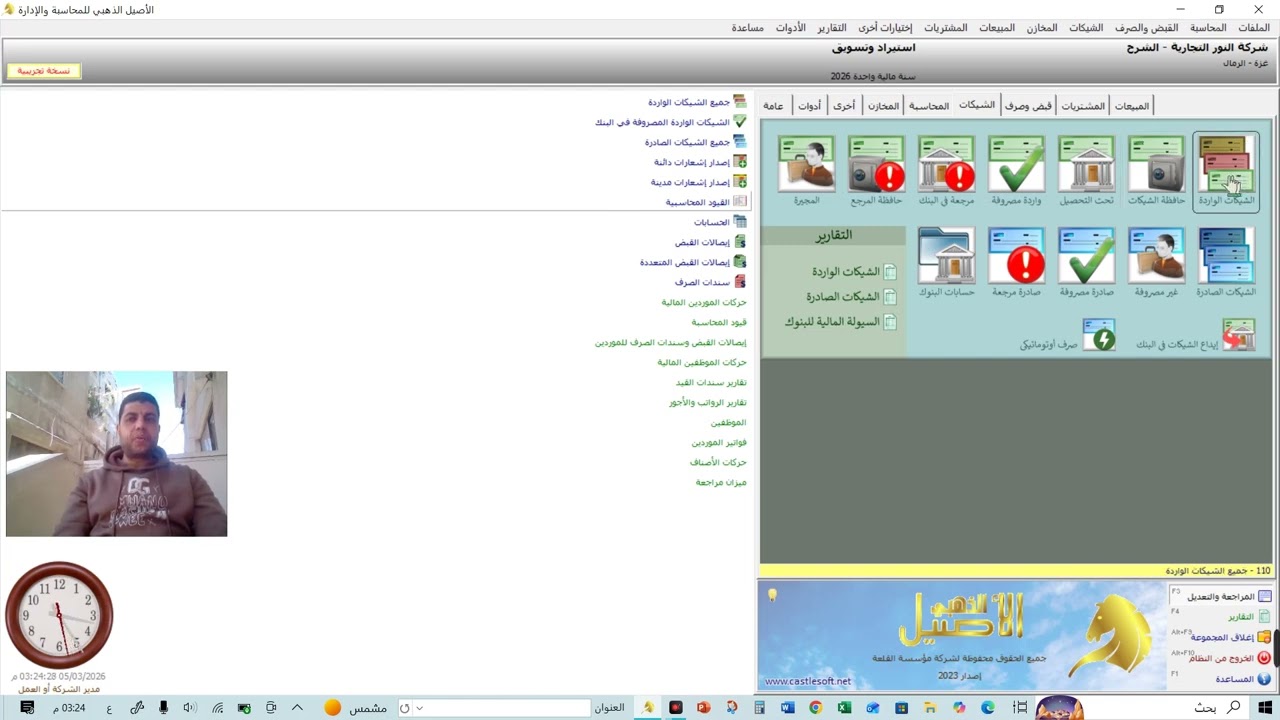Open the الشيكات الواردة incoming cheques icon
Viewport: 1280px width, 720px height.
coord(1226,171)
